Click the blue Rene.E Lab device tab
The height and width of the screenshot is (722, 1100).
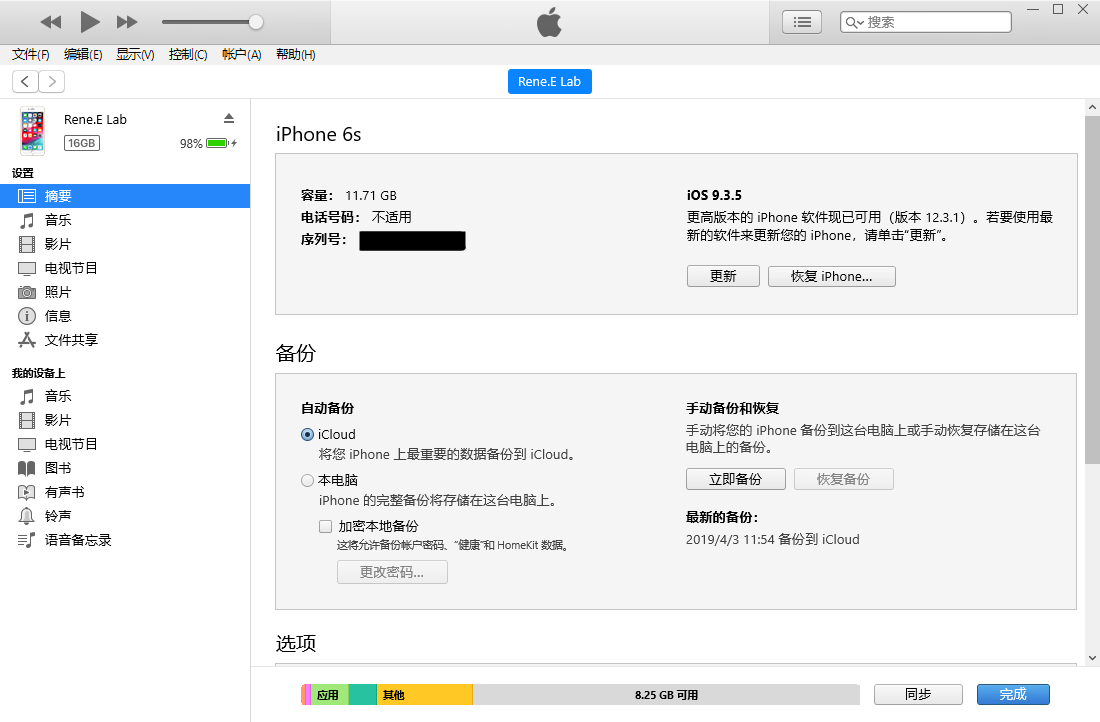[x=549, y=81]
